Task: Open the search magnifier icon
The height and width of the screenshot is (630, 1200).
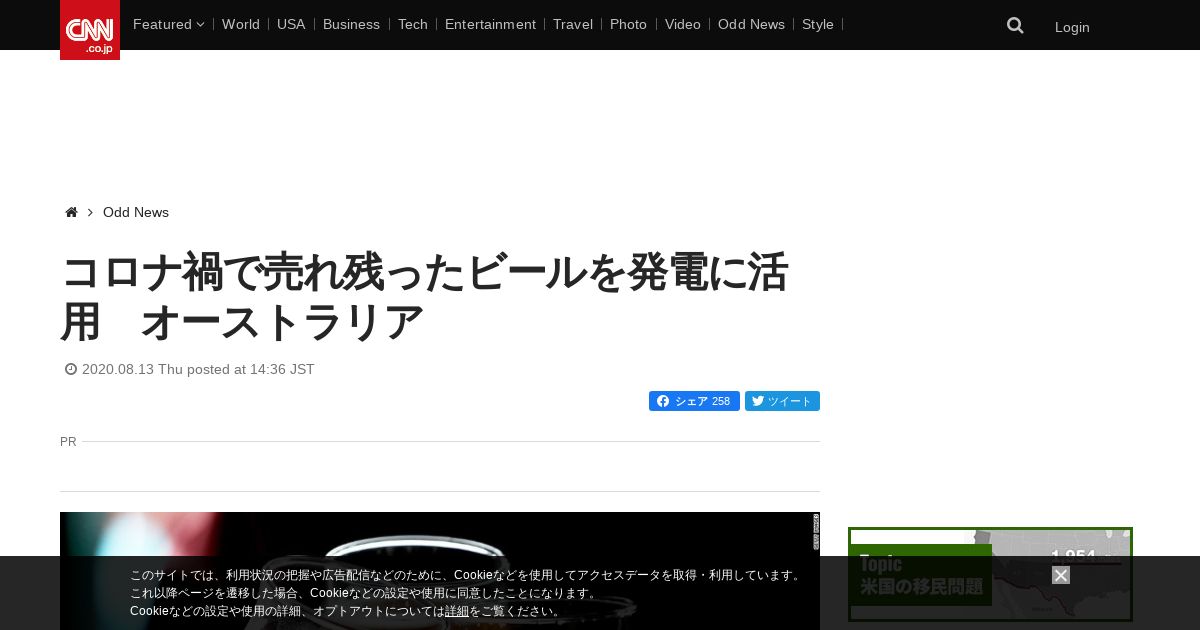Action: click(1015, 25)
